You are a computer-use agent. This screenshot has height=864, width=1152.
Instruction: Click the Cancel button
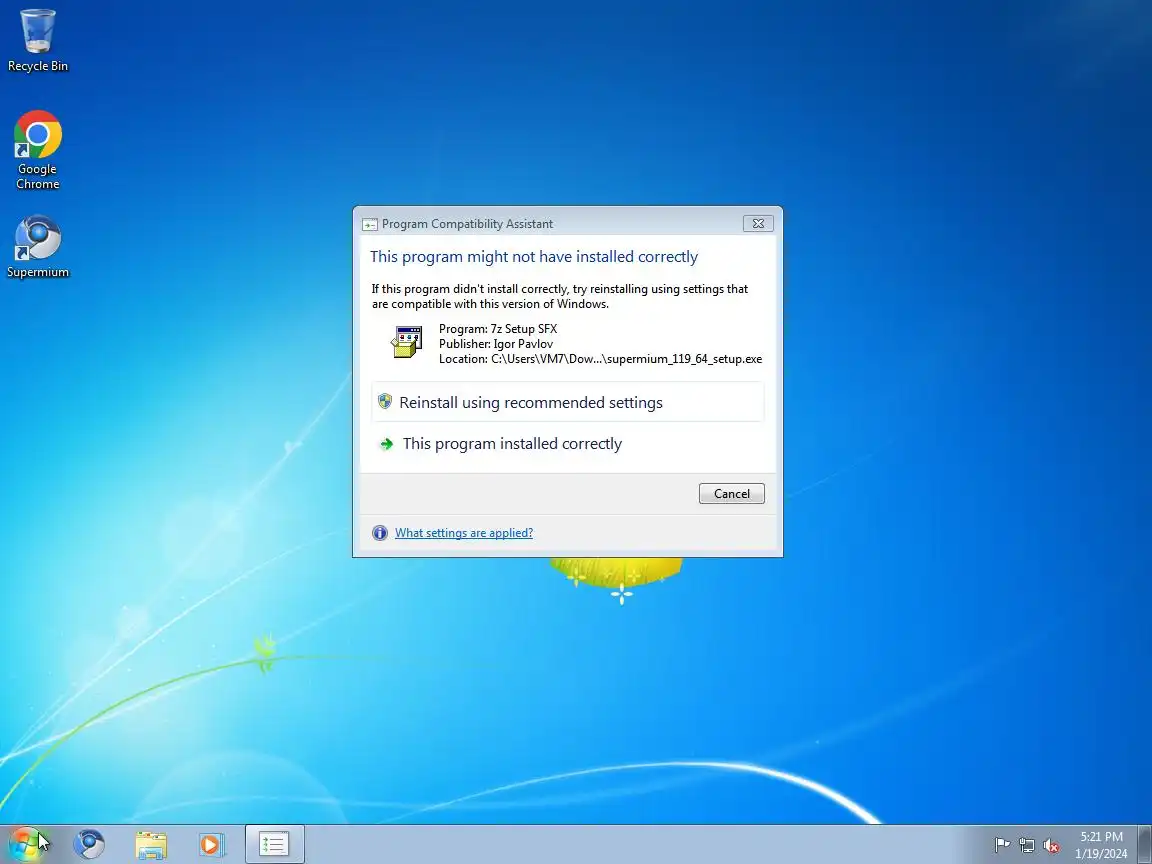(731, 494)
